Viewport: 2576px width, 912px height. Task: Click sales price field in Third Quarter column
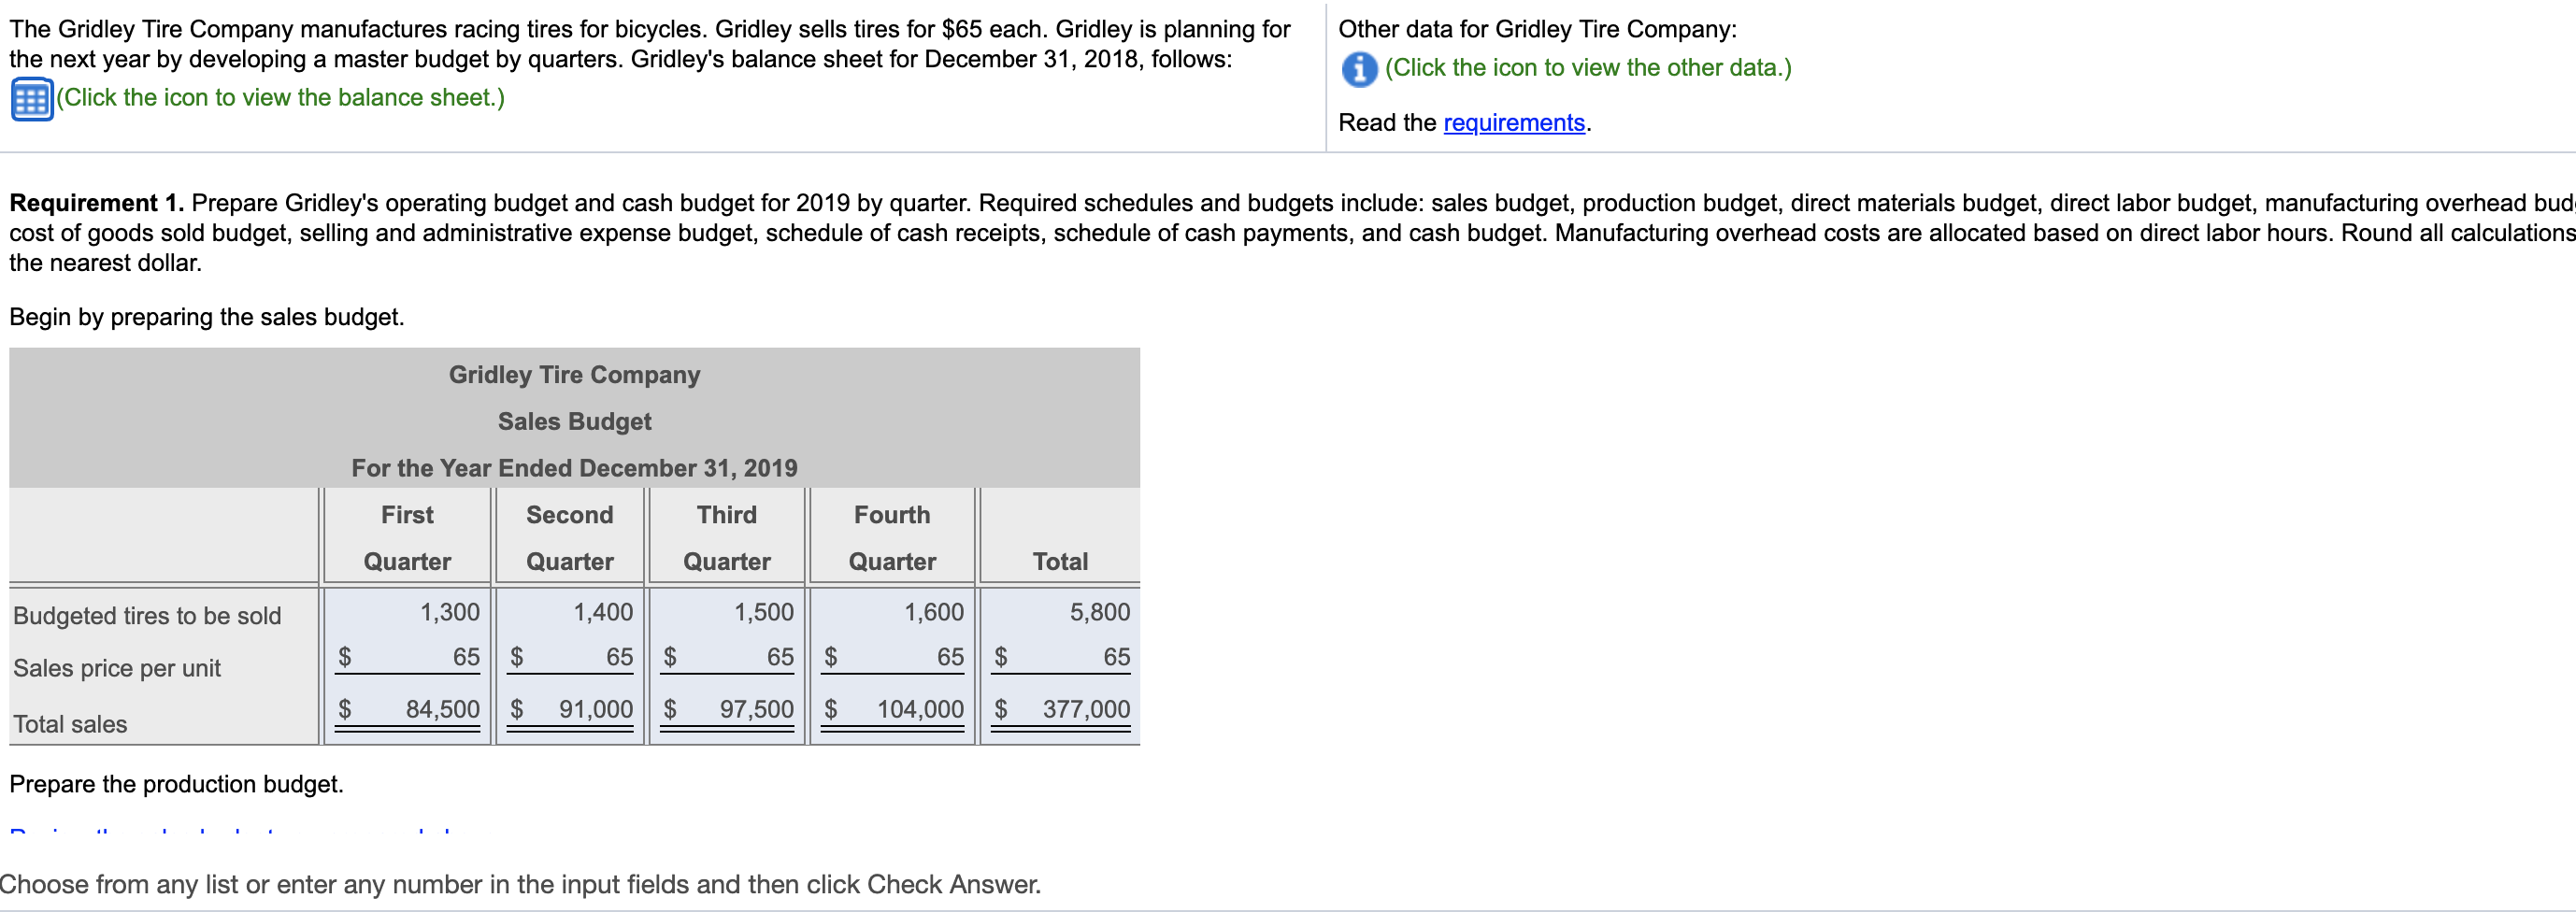tap(728, 657)
